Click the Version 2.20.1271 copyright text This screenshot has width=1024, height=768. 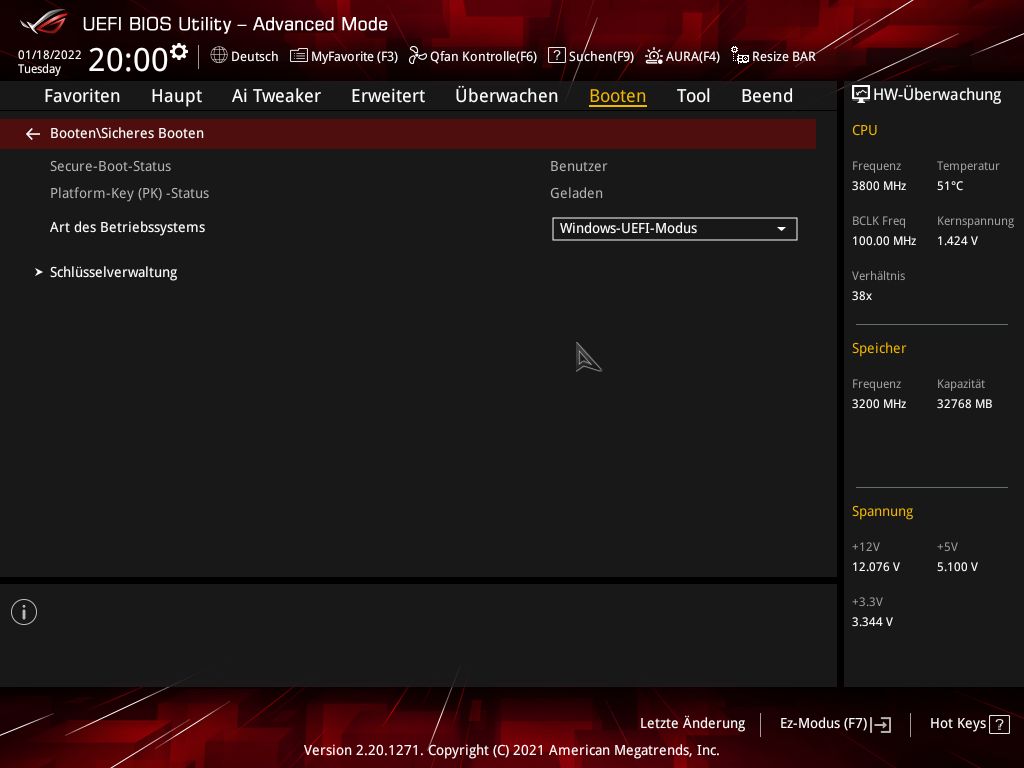[x=511, y=750]
